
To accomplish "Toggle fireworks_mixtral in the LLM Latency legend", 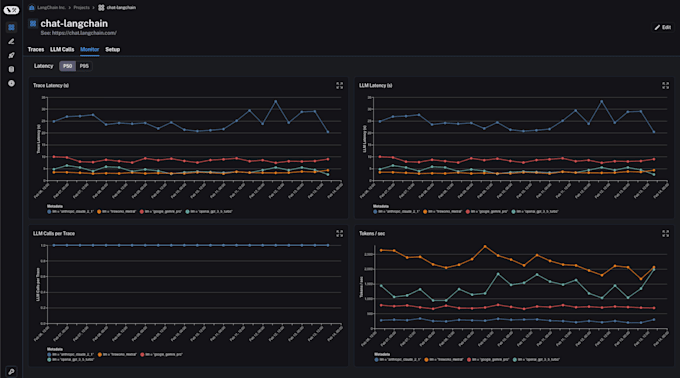I will pos(442,212).
